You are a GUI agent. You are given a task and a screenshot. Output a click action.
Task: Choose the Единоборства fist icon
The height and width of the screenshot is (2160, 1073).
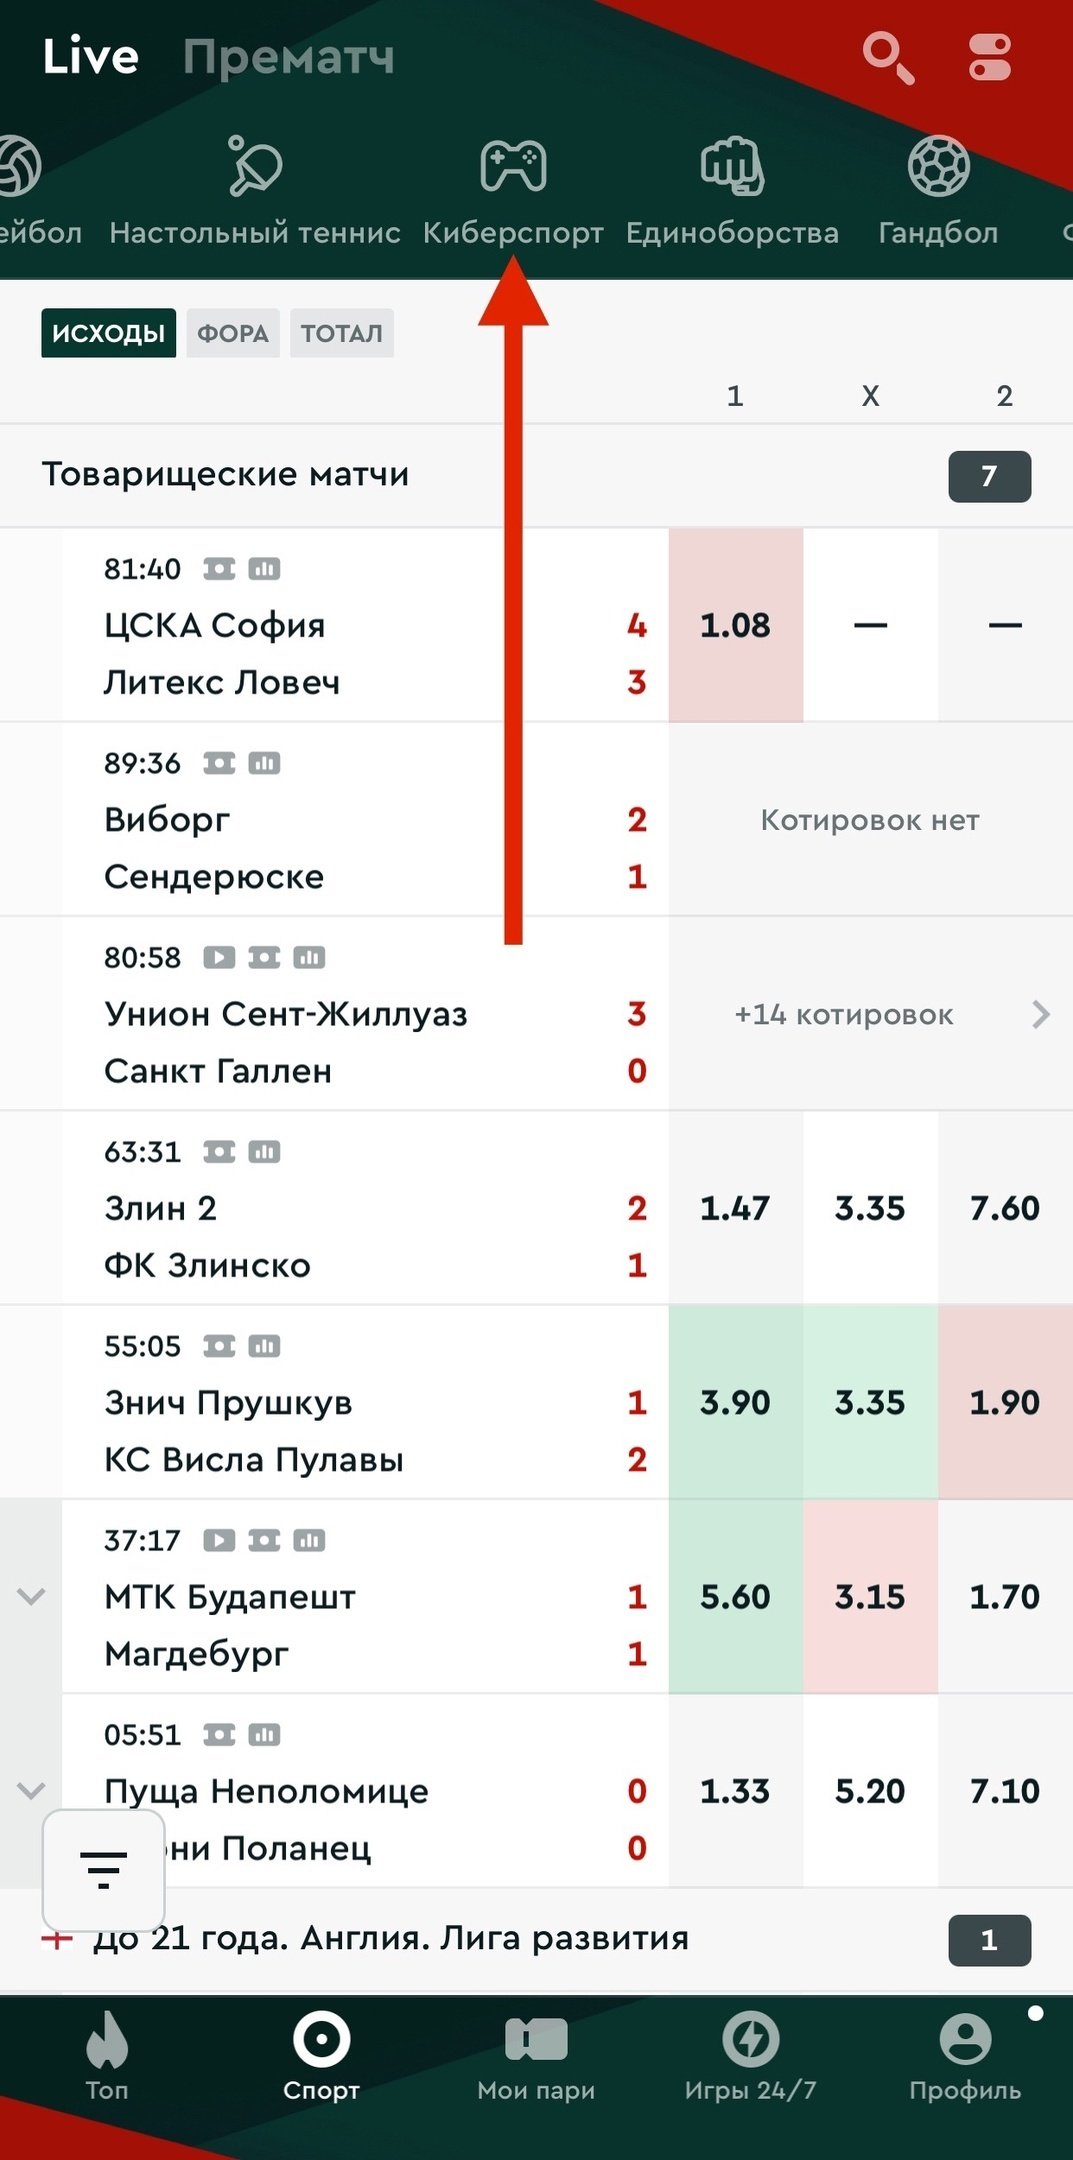point(732,166)
